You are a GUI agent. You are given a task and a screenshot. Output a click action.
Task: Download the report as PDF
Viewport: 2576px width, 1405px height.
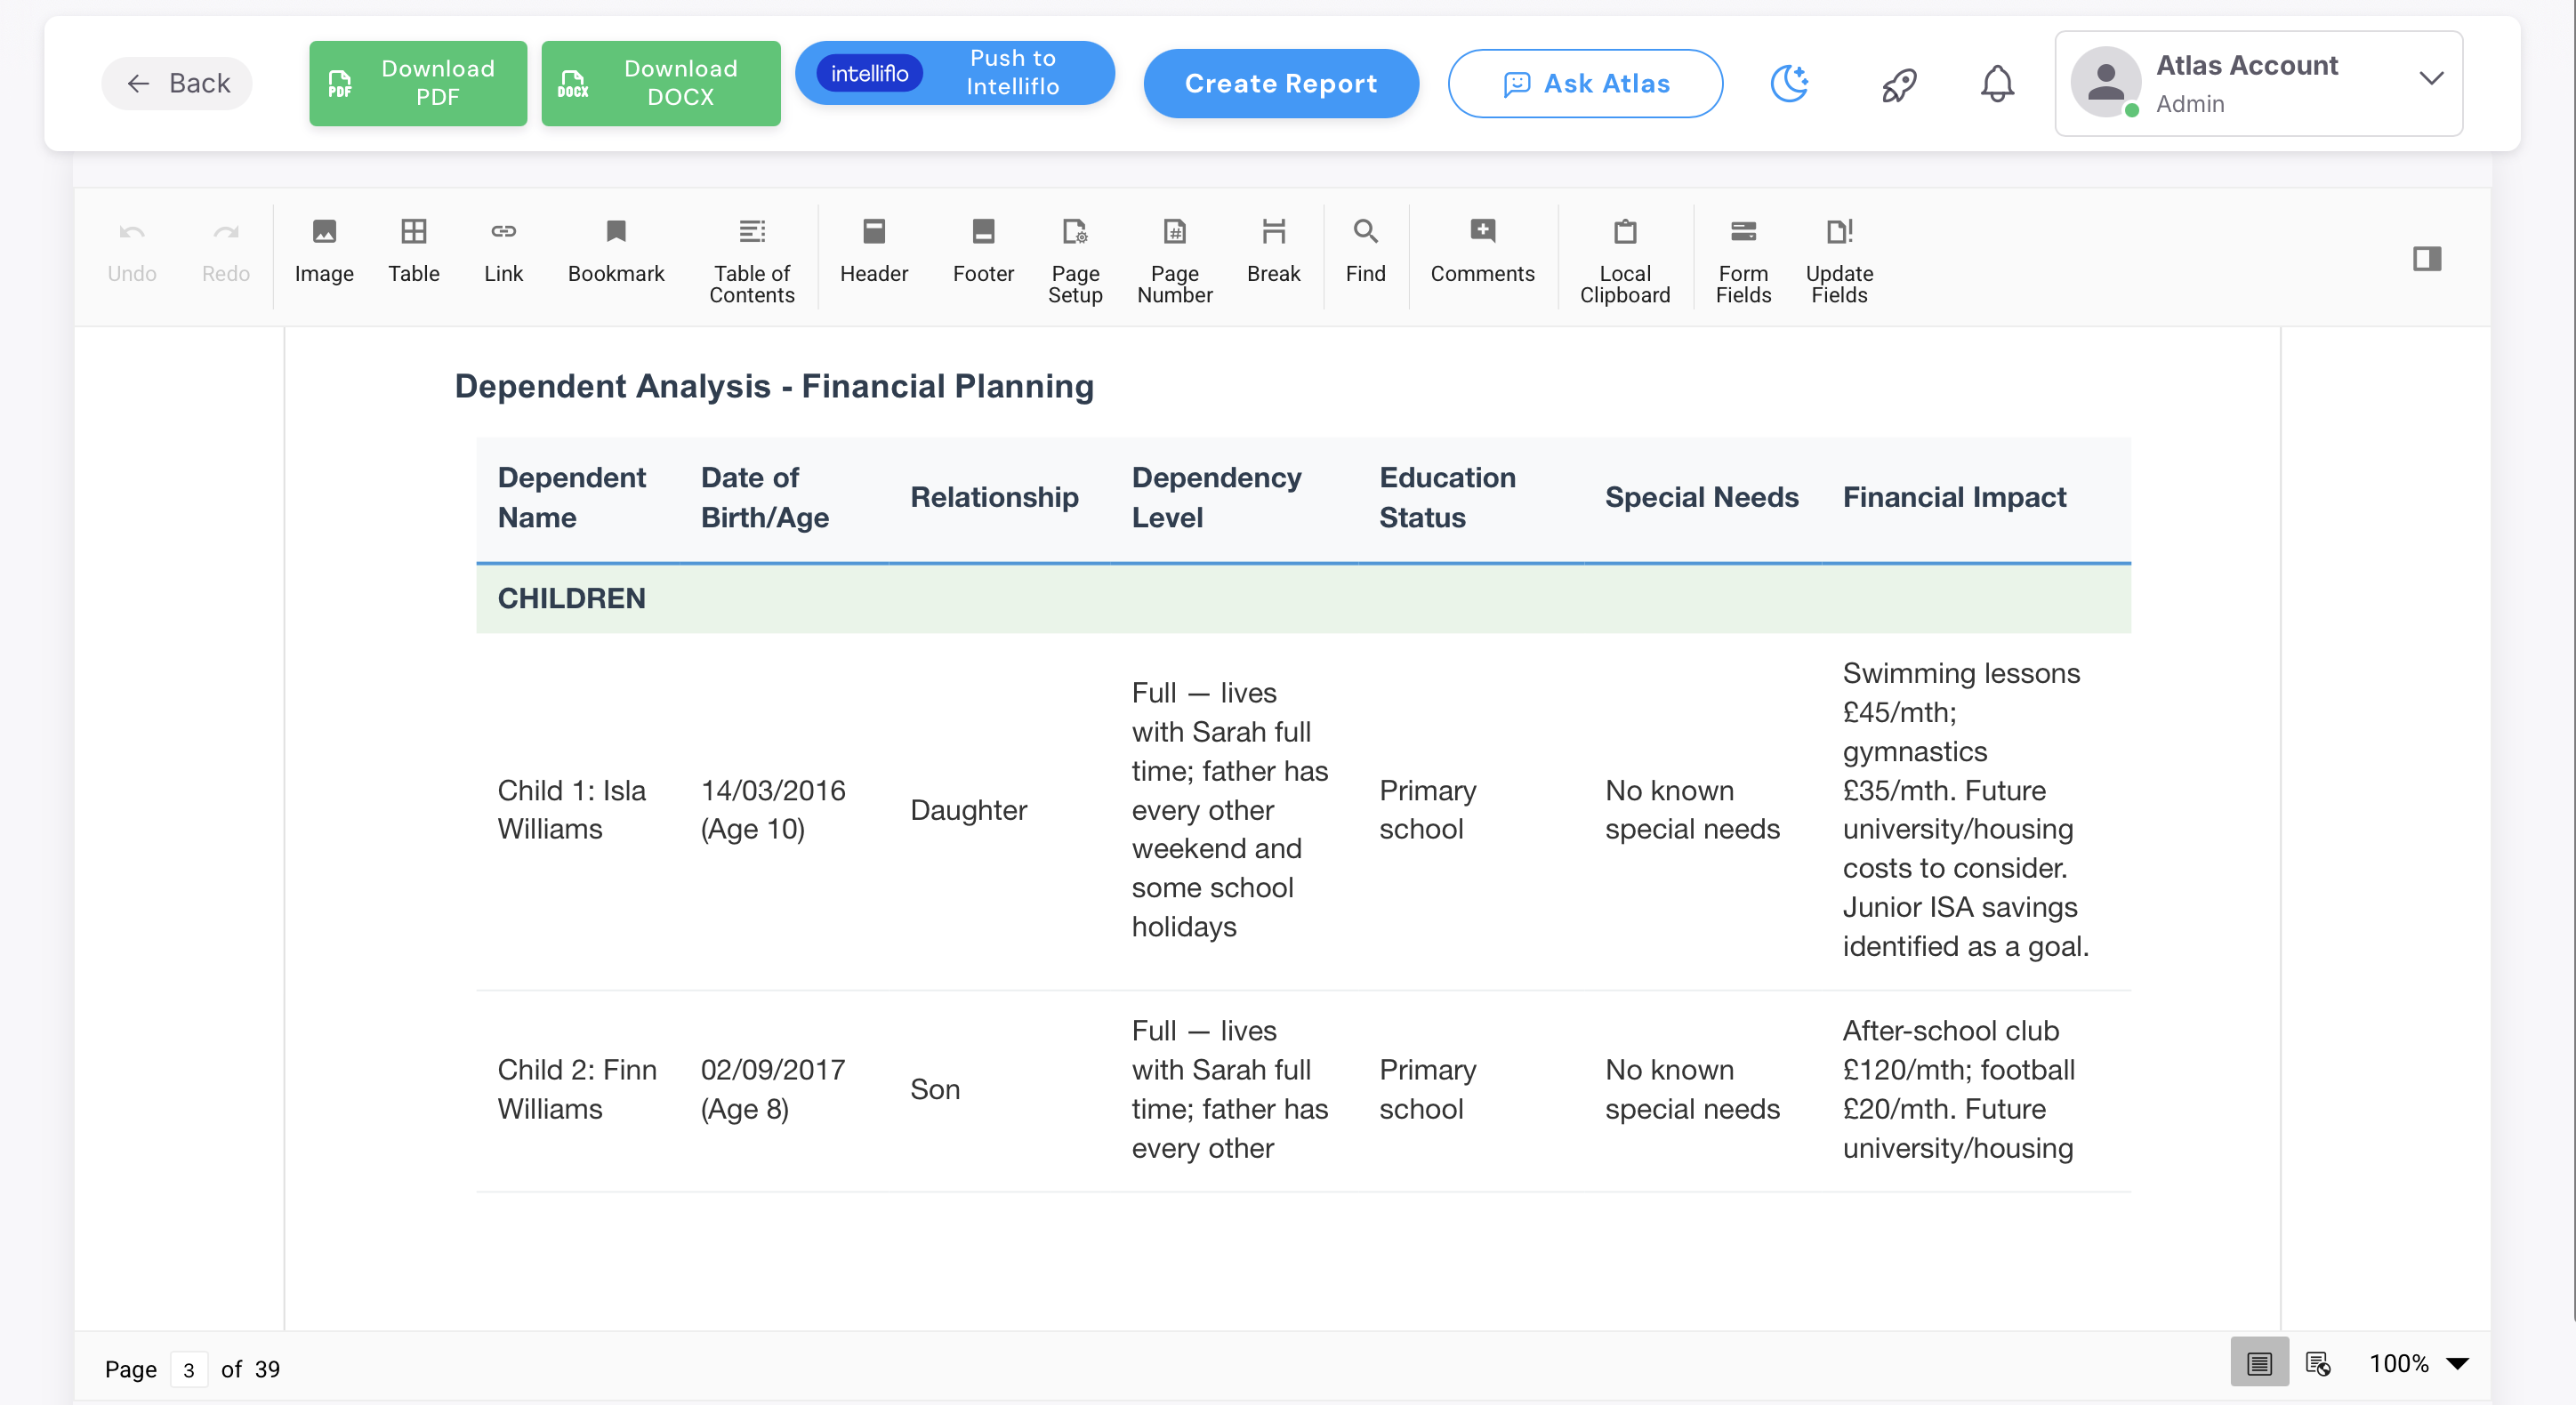[418, 83]
